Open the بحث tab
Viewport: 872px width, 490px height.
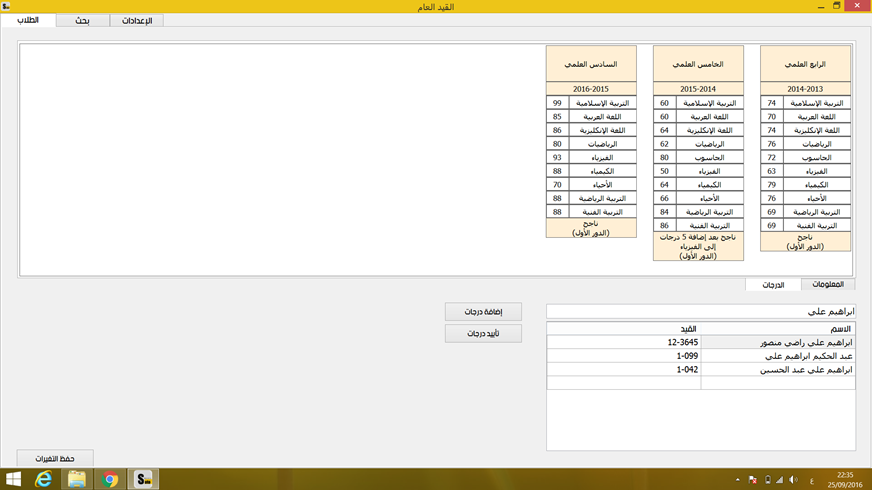point(82,20)
